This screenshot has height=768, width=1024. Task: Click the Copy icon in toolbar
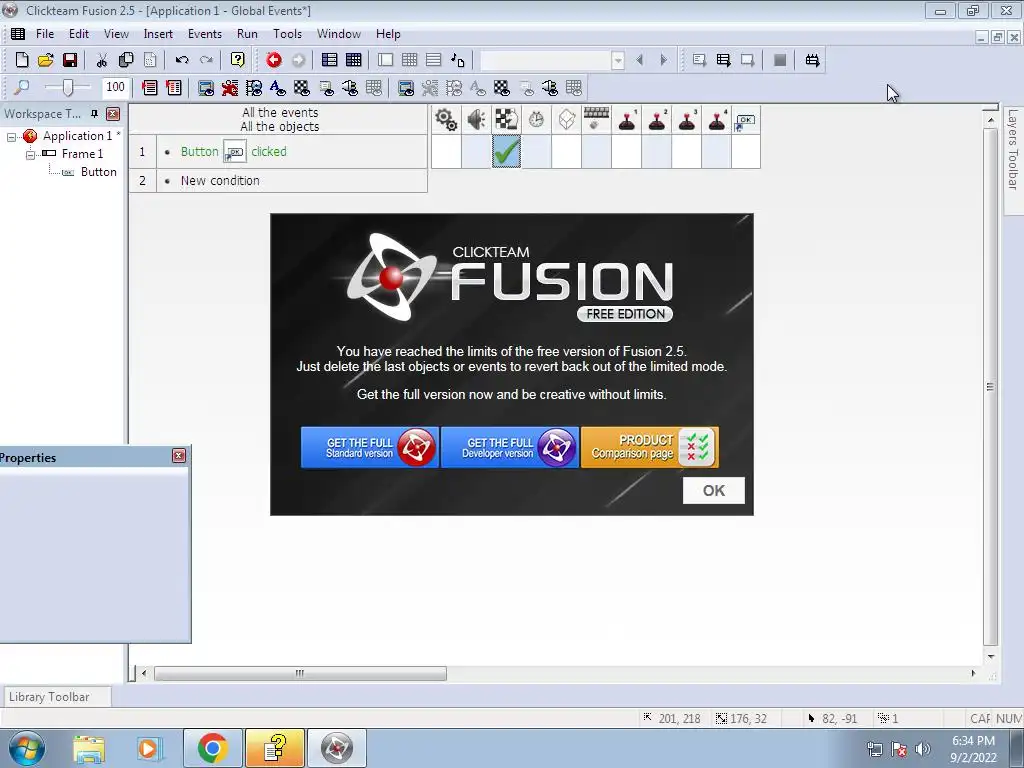[126, 60]
